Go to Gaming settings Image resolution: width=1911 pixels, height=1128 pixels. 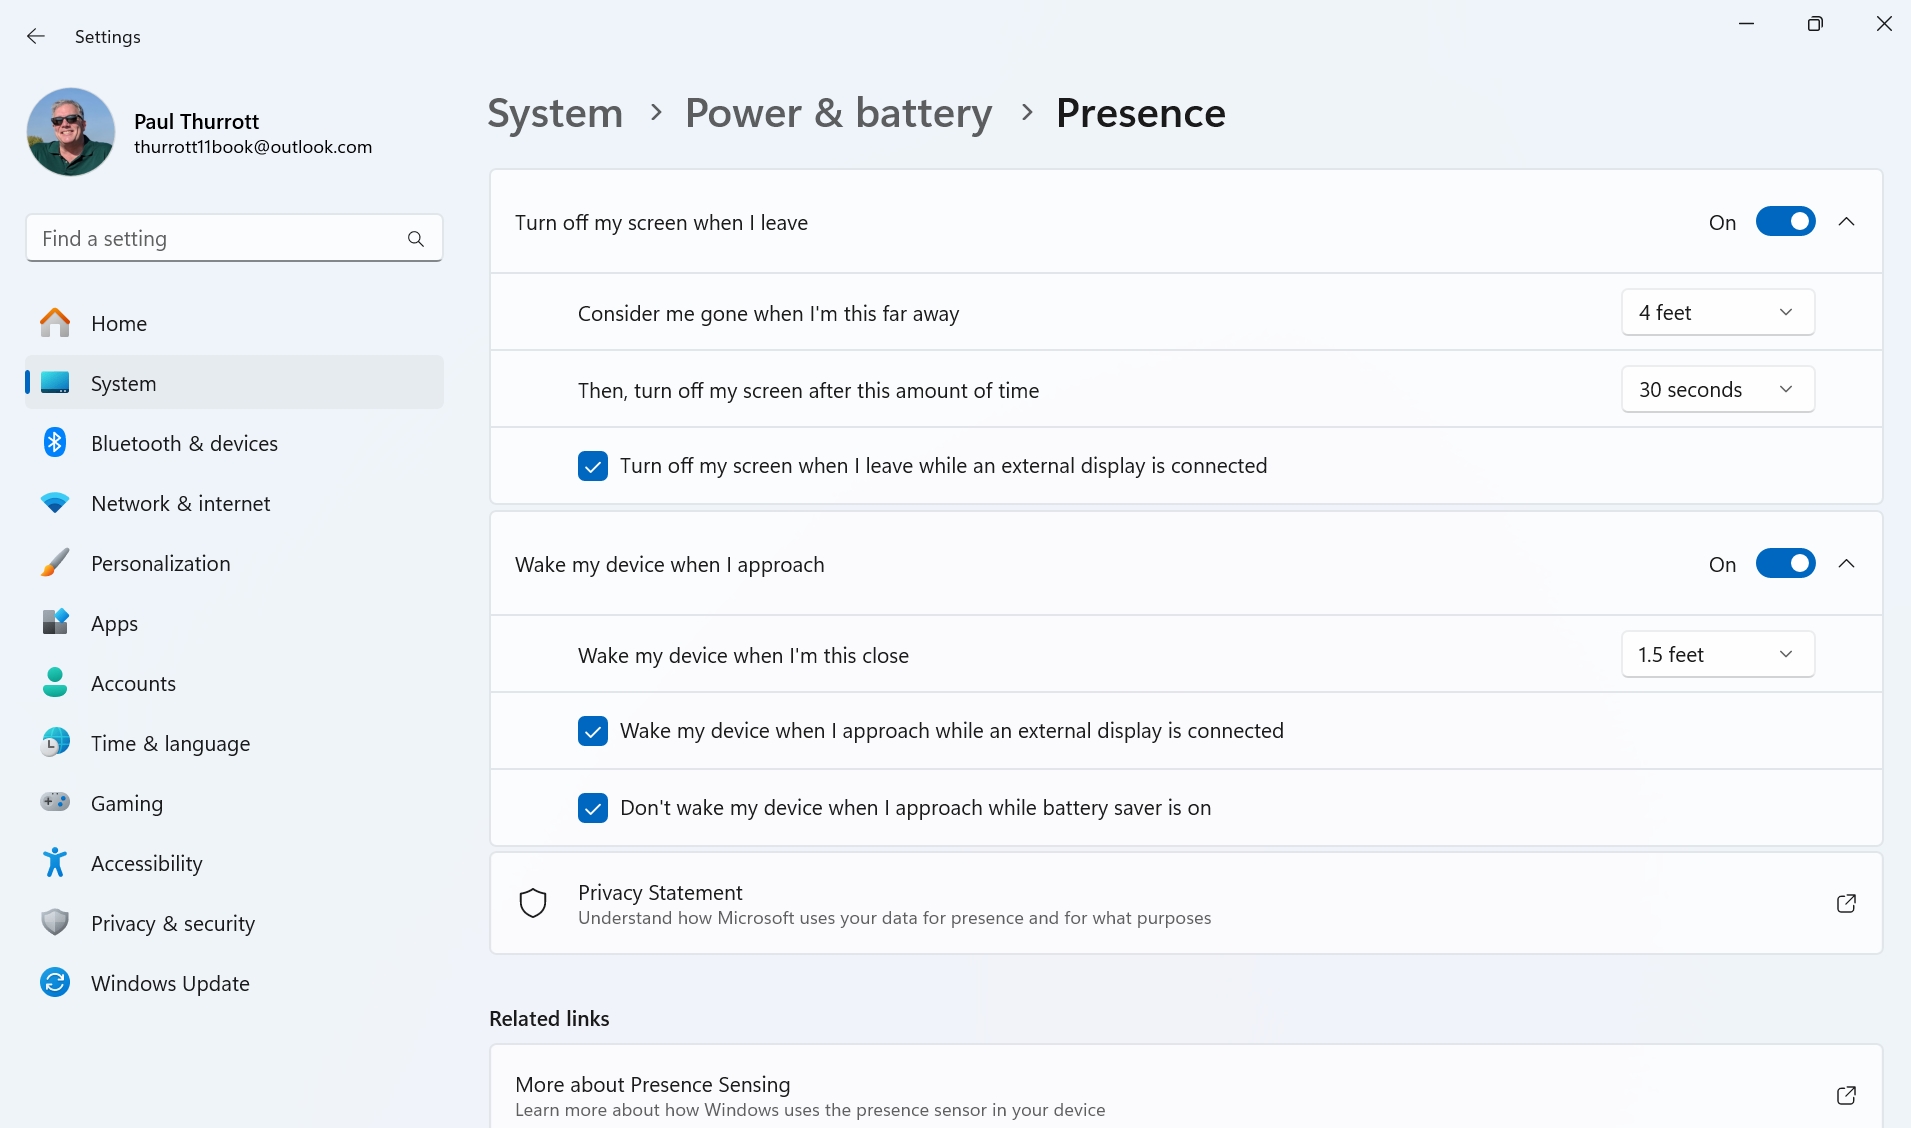[x=127, y=803]
